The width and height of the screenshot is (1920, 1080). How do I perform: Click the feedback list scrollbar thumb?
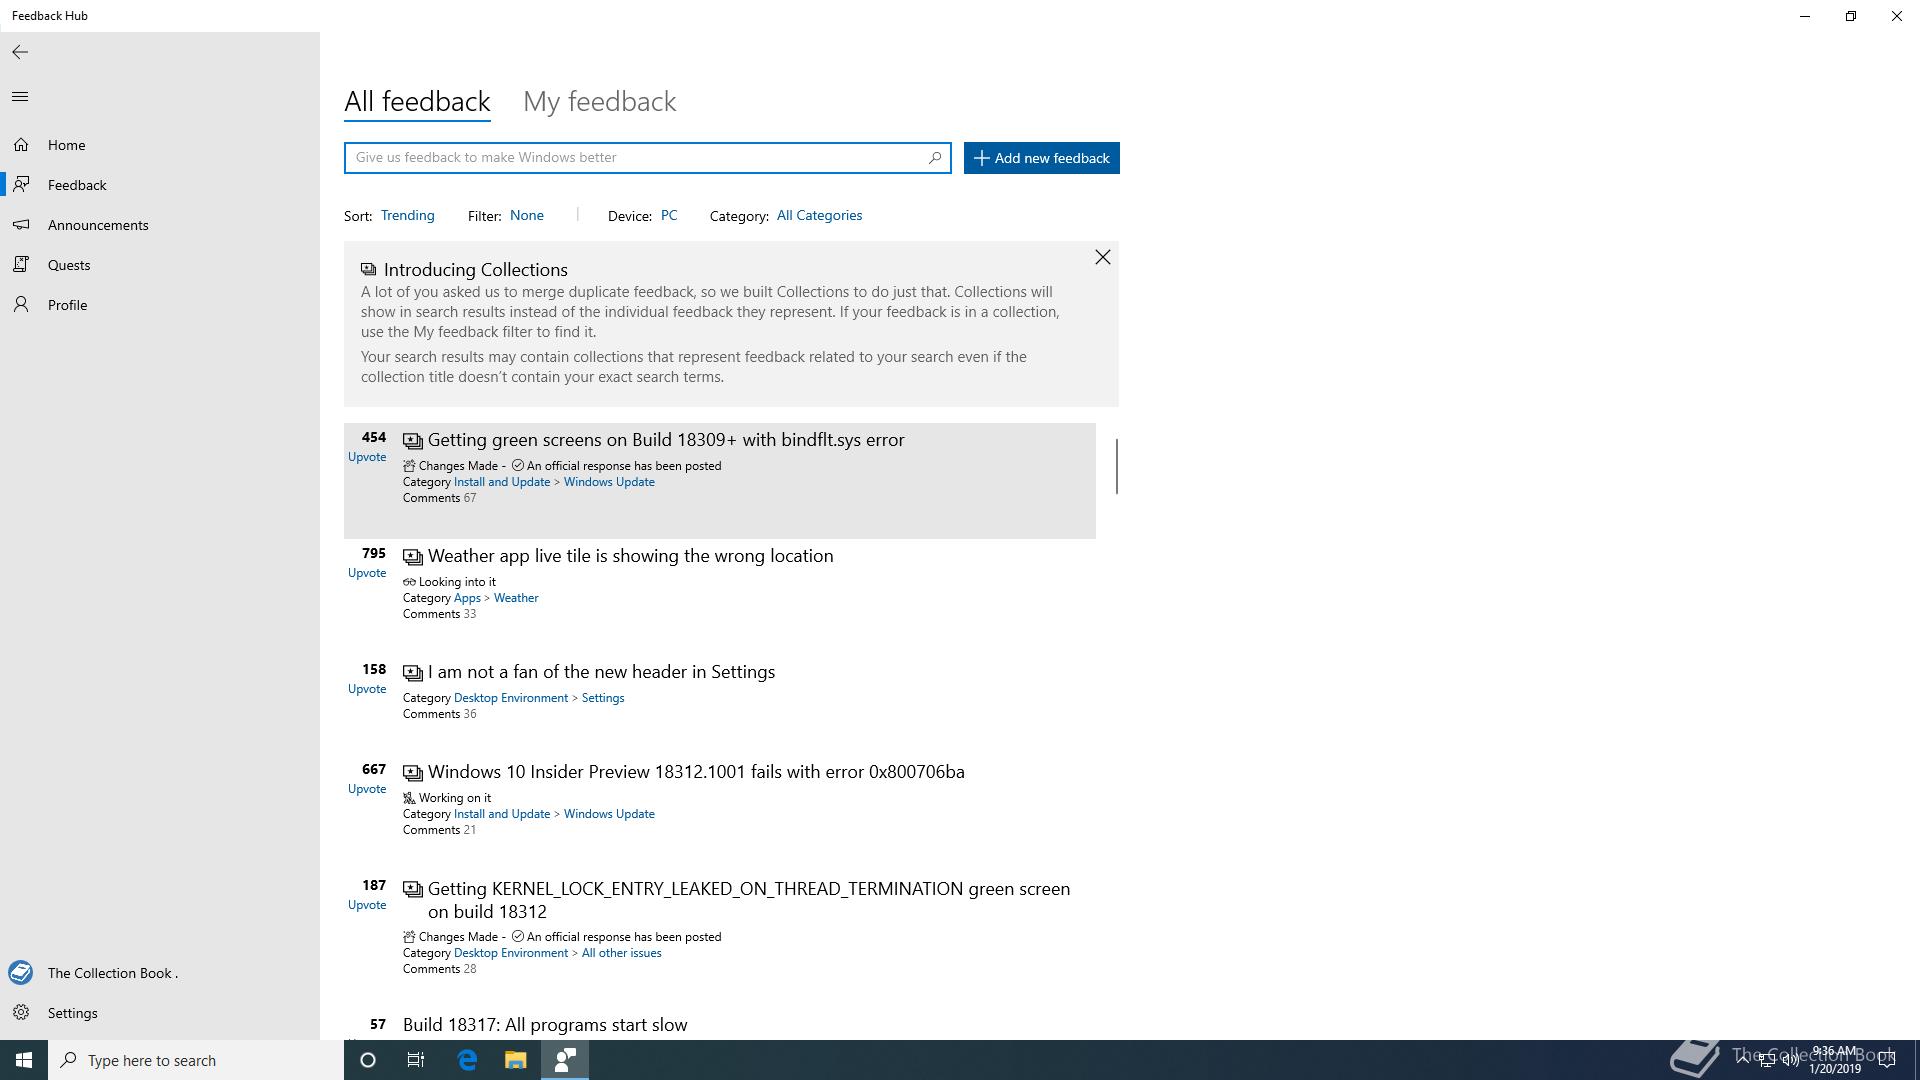(x=1116, y=466)
